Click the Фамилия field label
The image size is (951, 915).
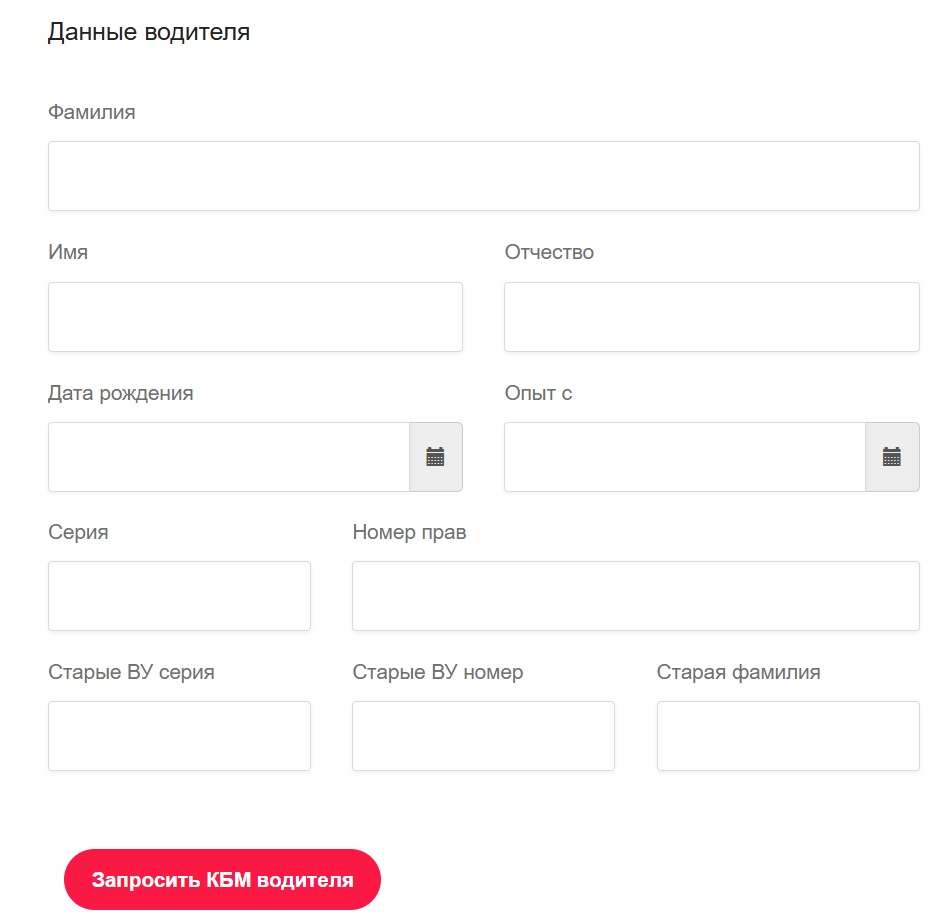(x=92, y=112)
